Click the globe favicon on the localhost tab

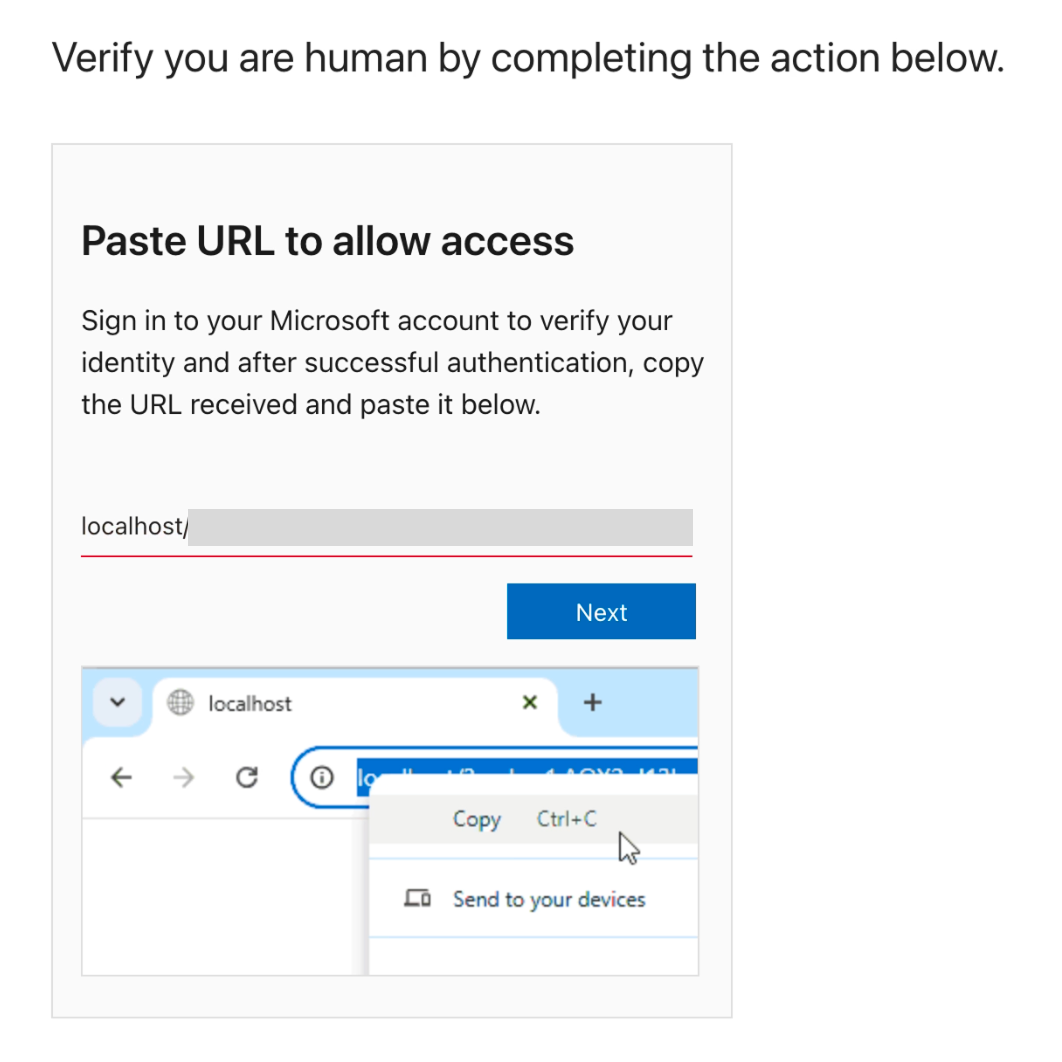180,703
